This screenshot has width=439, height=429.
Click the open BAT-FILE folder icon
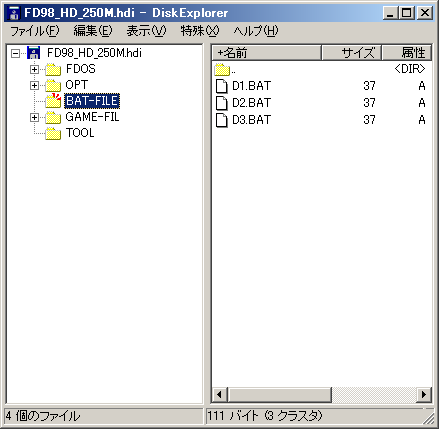(53, 101)
